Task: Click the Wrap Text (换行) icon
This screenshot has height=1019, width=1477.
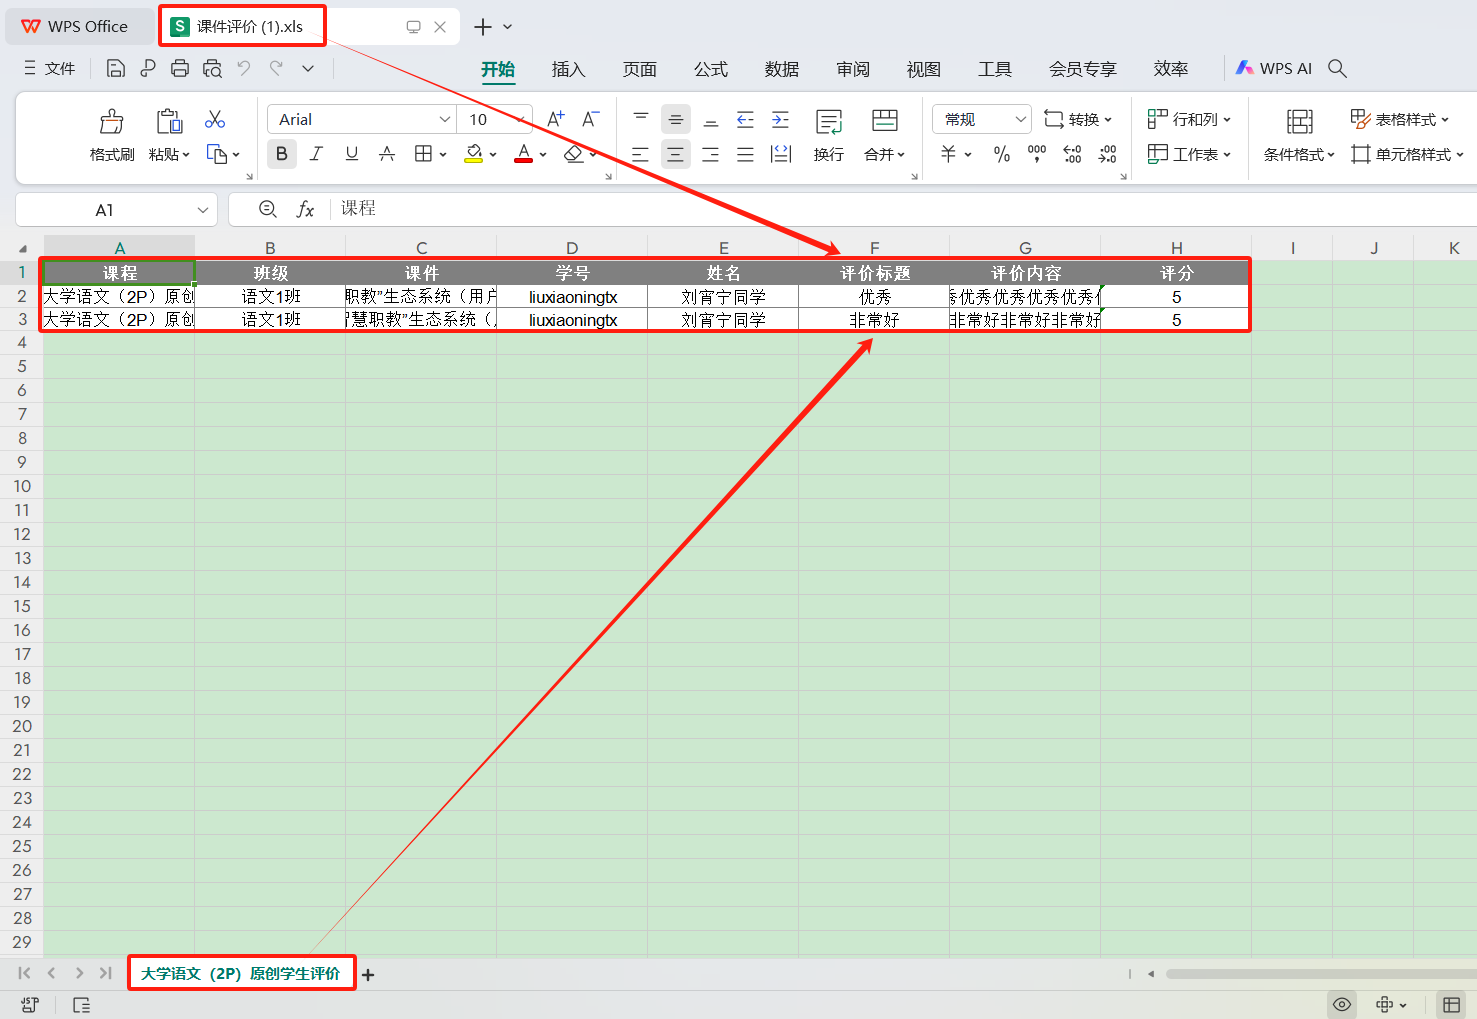Action: click(828, 123)
